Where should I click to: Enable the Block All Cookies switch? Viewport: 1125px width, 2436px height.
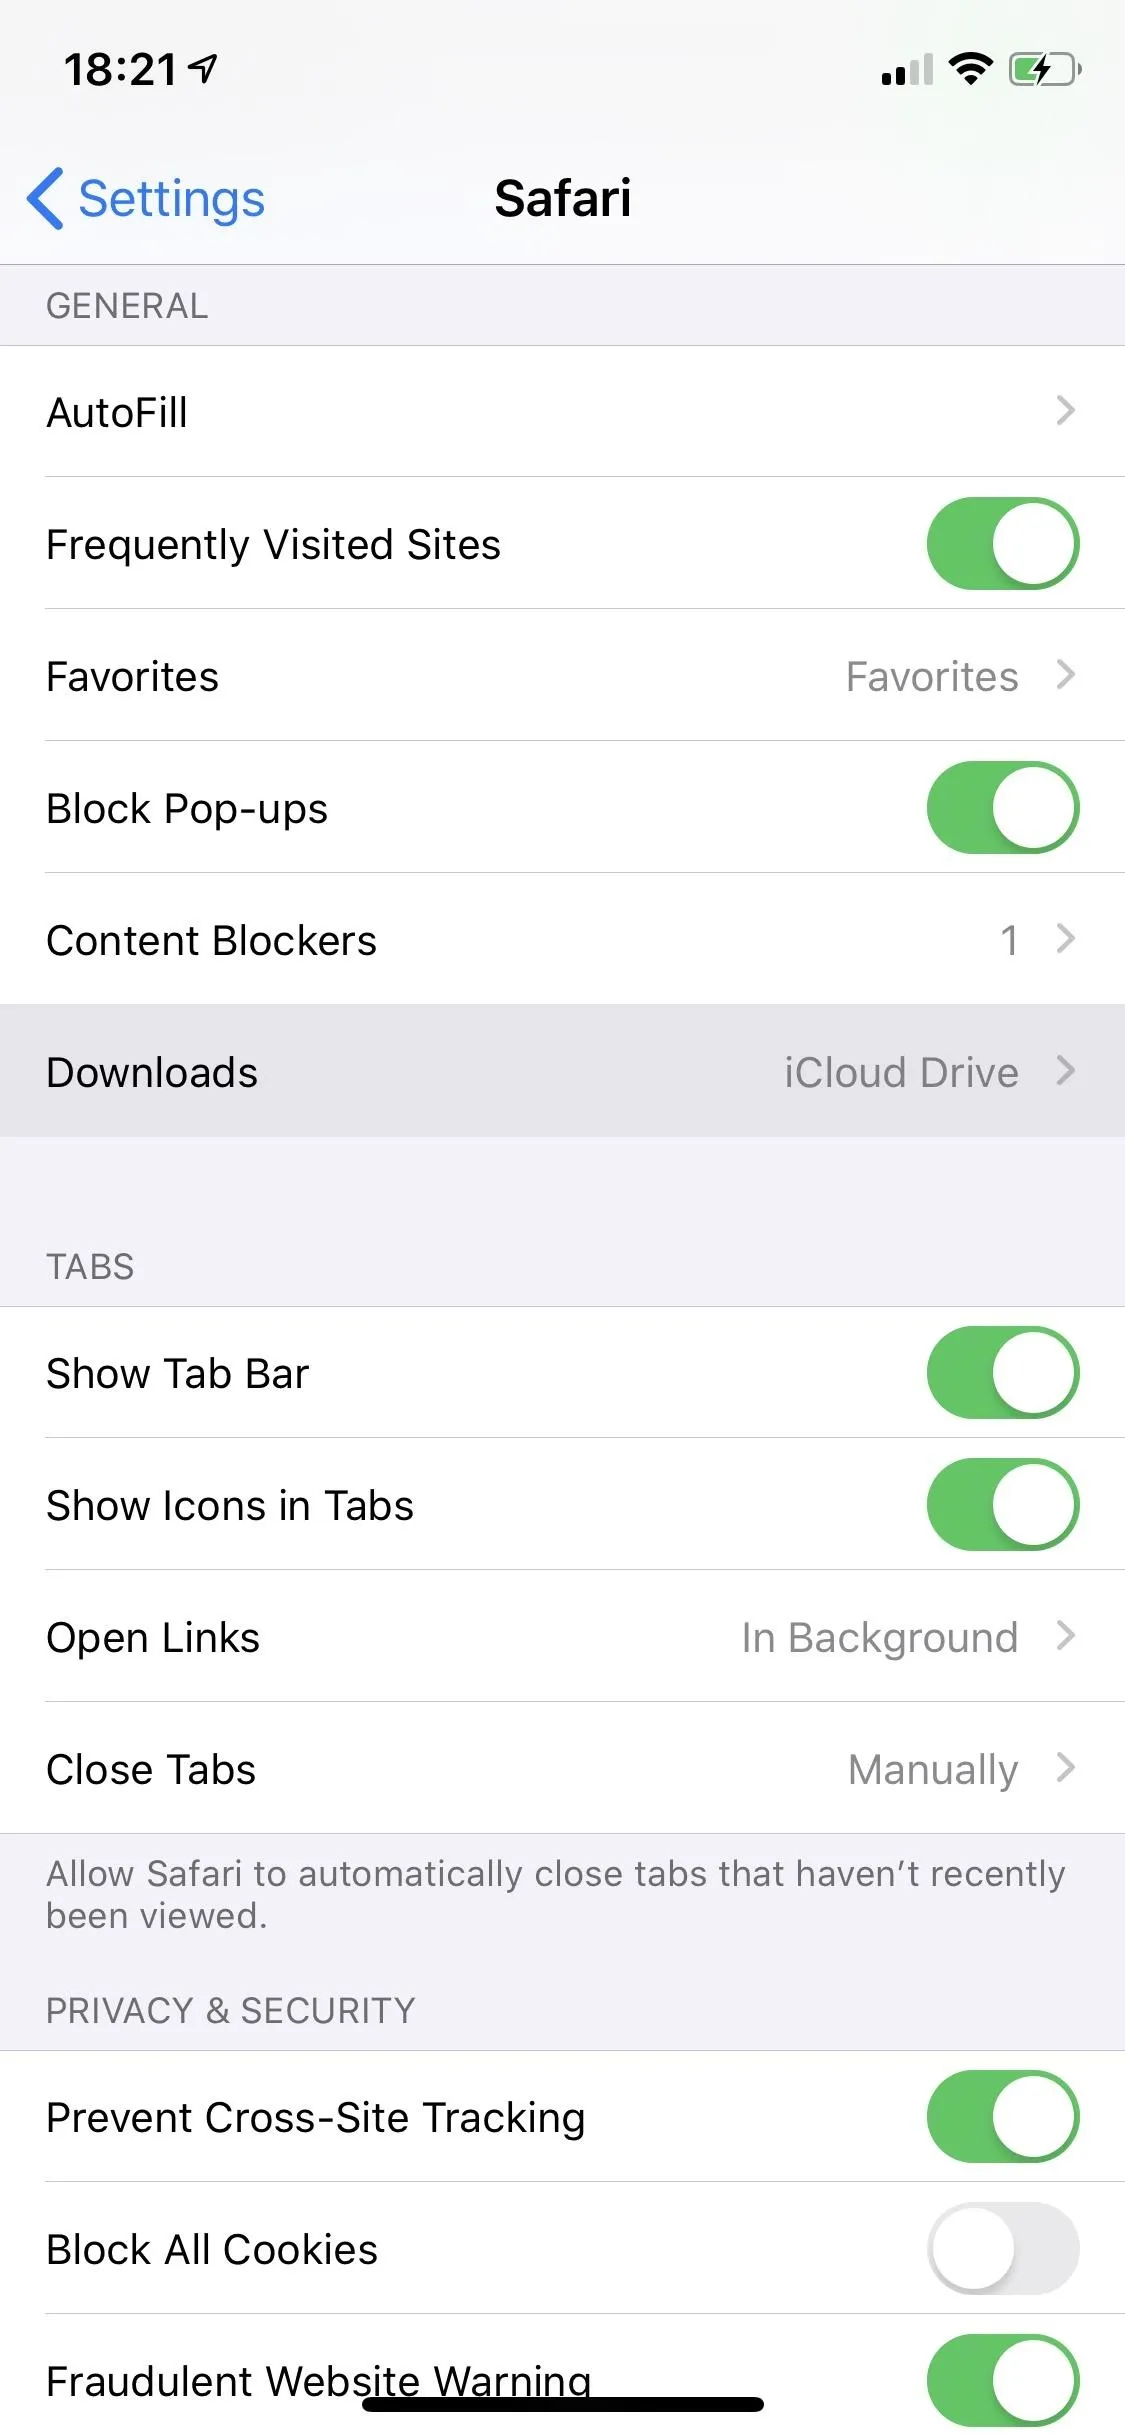click(1003, 2248)
